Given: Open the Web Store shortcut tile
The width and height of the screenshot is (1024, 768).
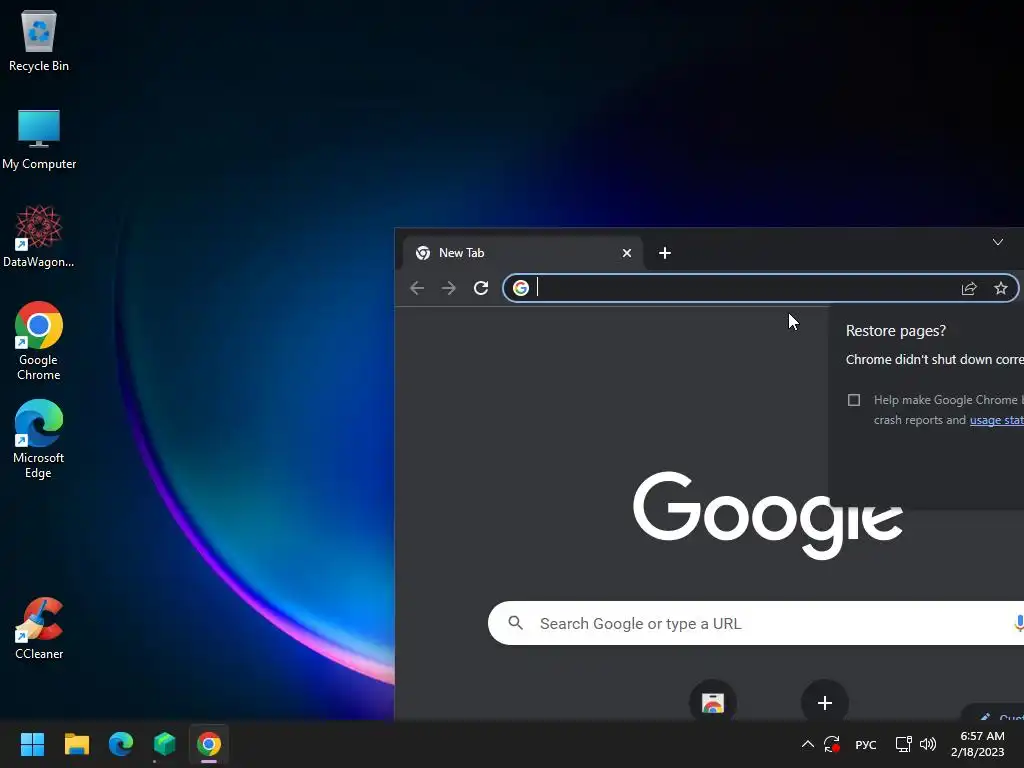Looking at the screenshot, I should (x=712, y=702).
